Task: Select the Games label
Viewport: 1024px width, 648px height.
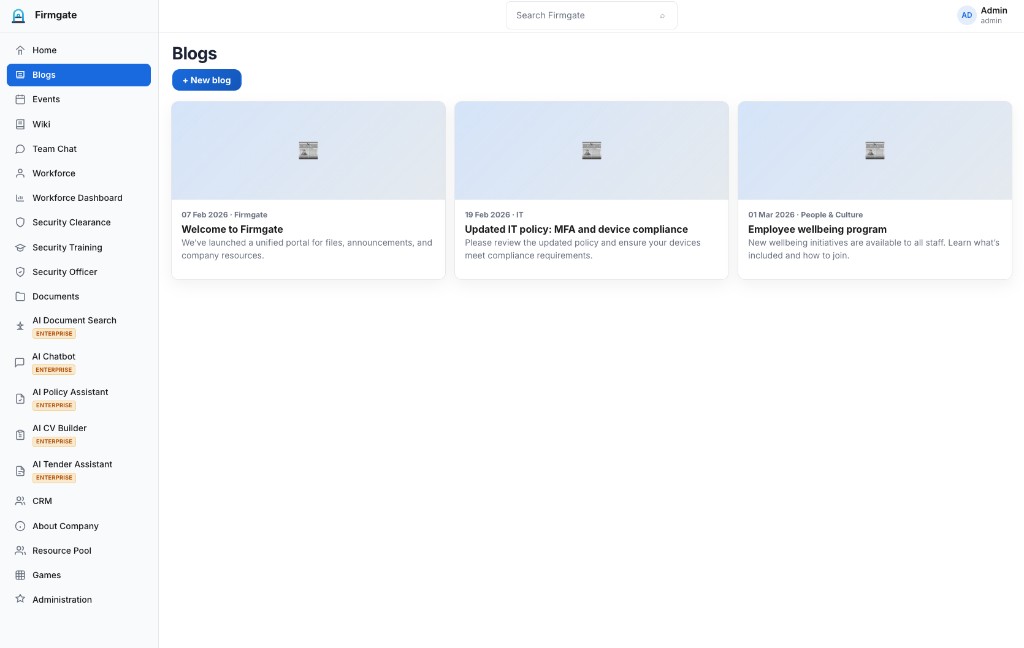Action: coord(46,575)
